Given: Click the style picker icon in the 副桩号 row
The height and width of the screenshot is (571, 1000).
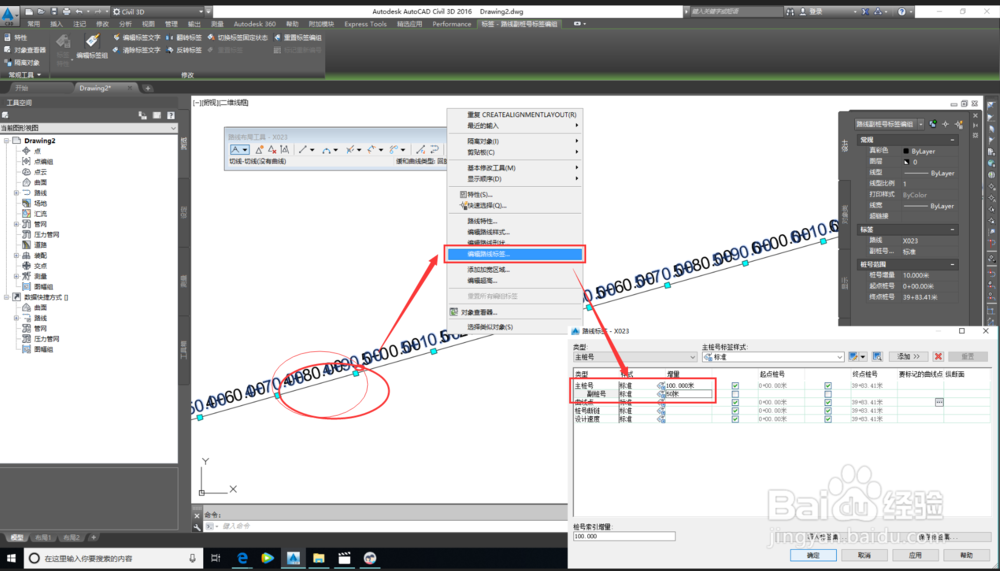Looking at the screenshot, I should (x=661, y=394).
